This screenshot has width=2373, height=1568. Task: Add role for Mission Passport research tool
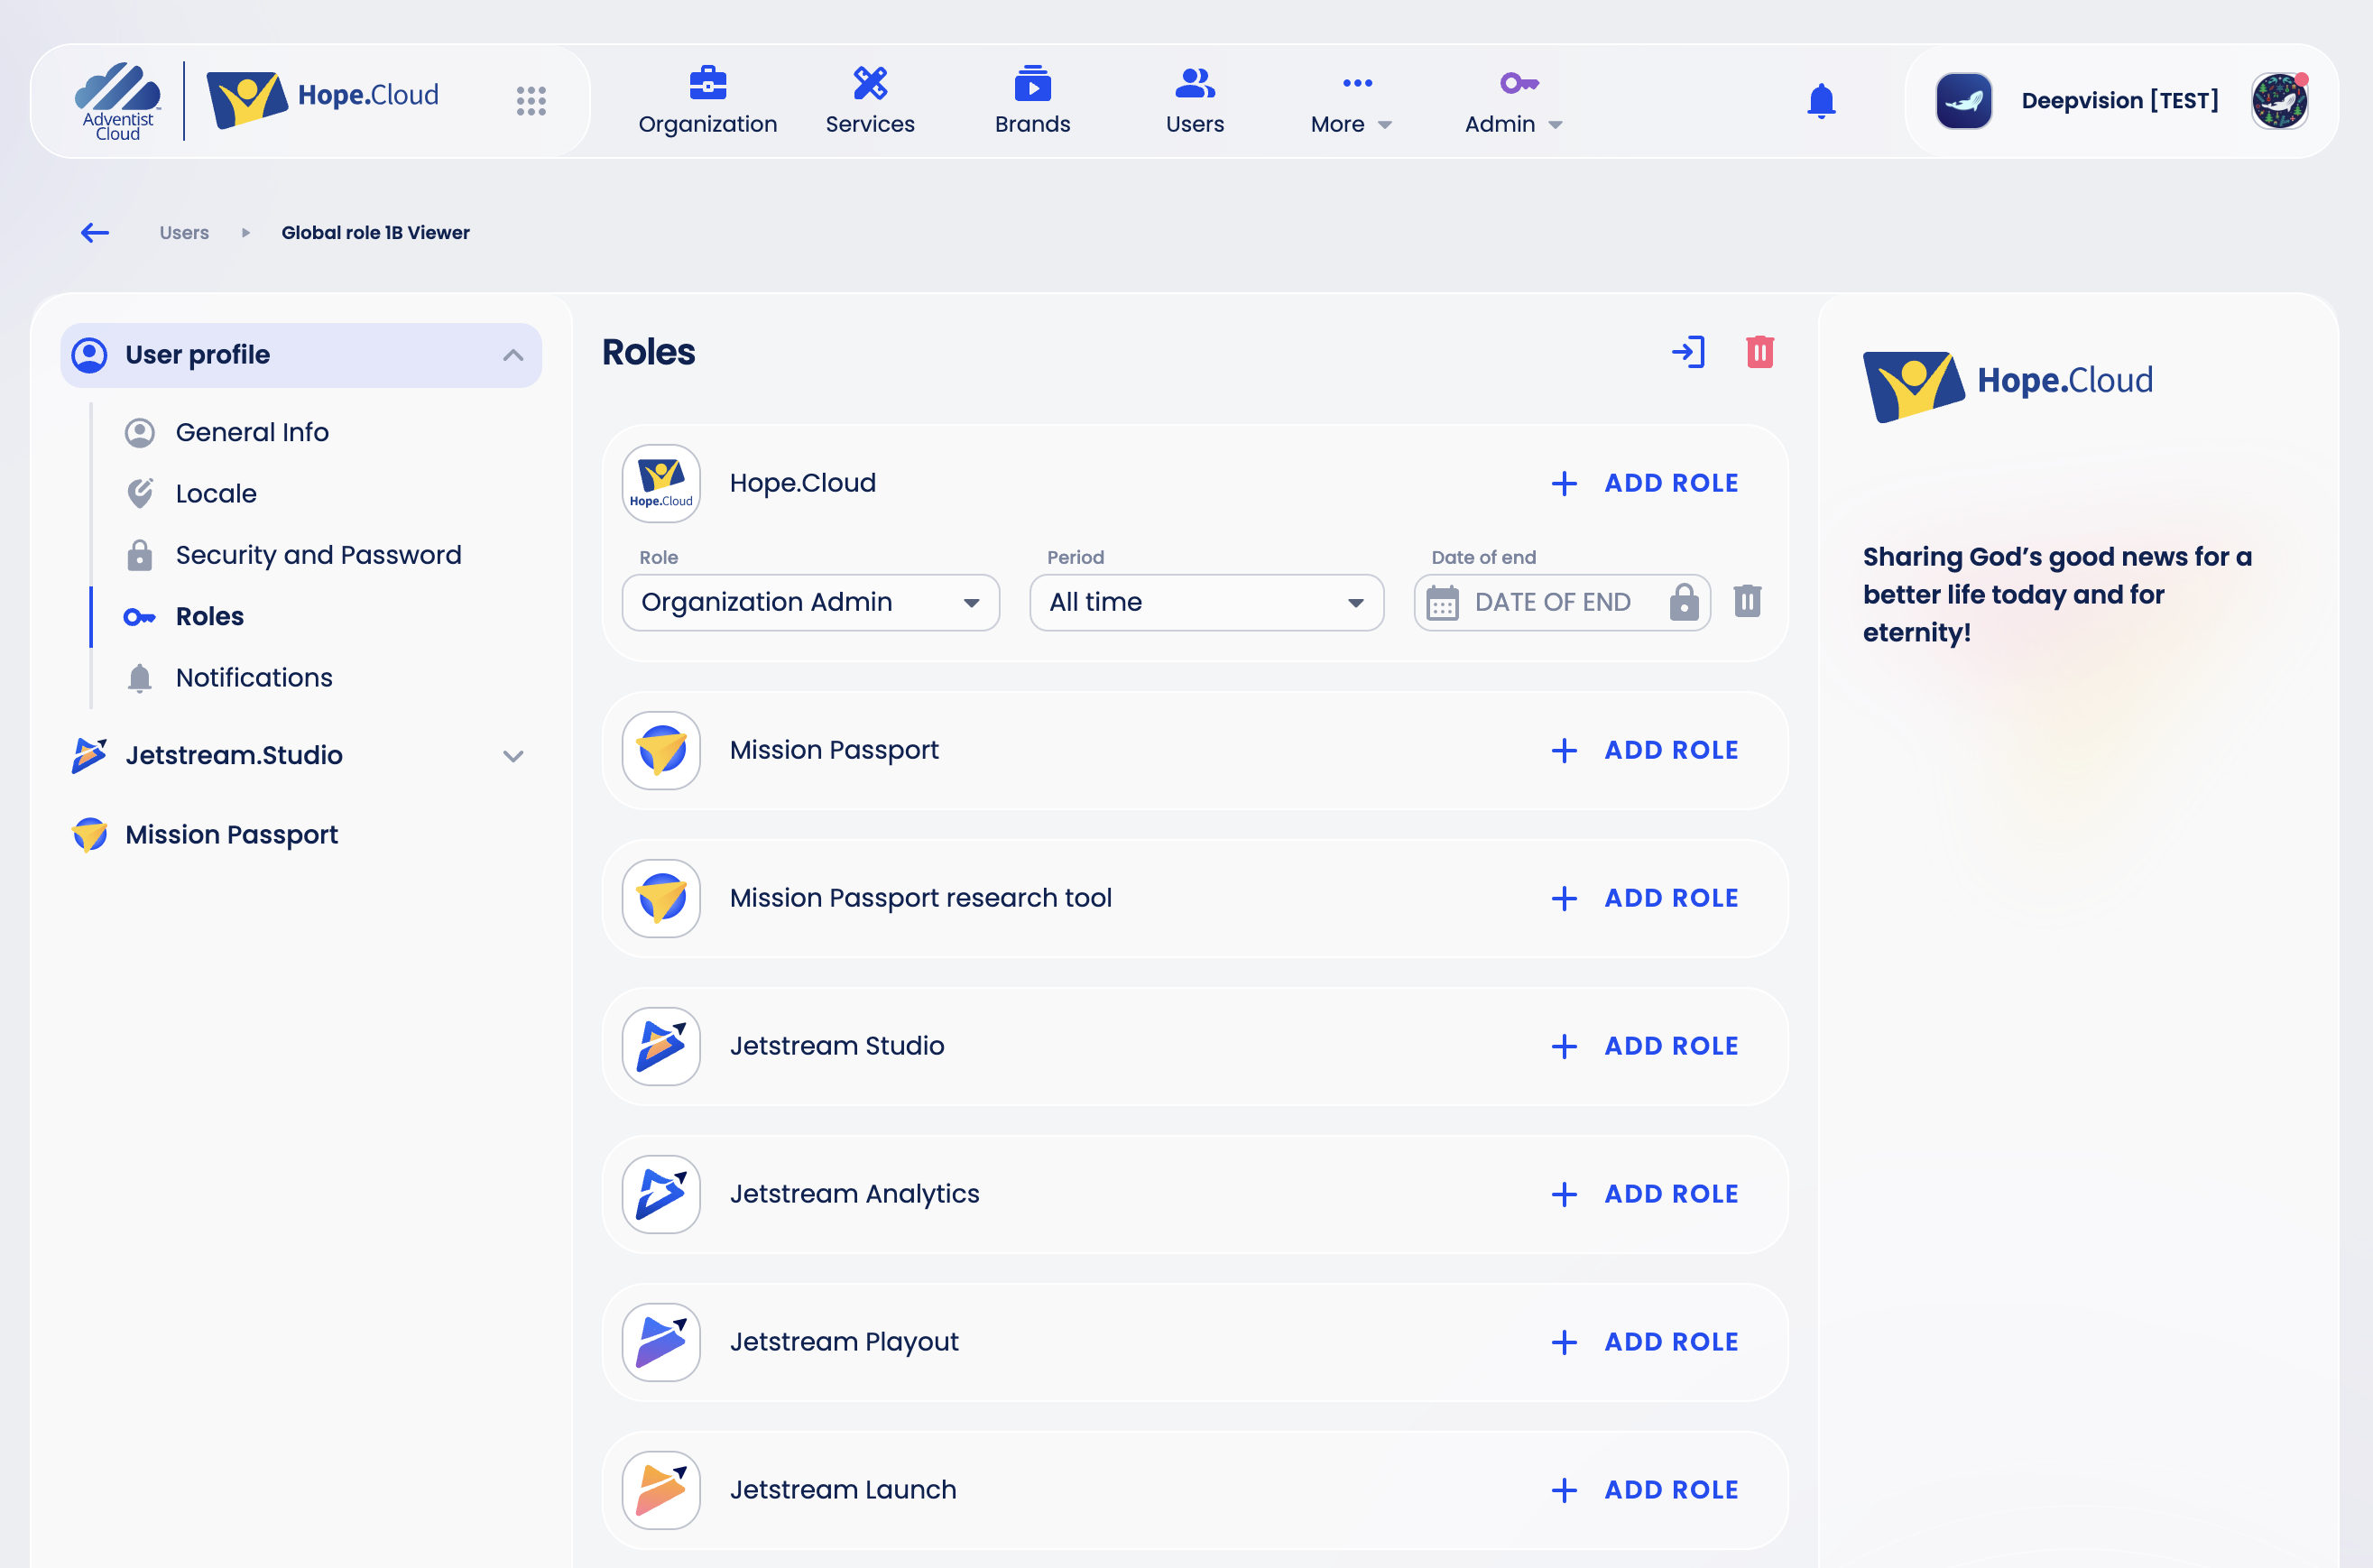(x=1645, y=898)
